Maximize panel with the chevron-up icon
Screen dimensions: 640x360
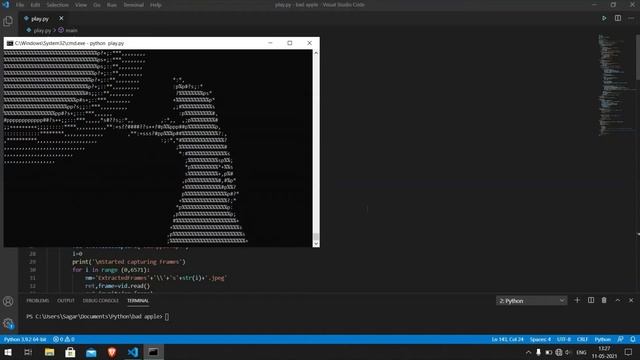coord(618,300)
